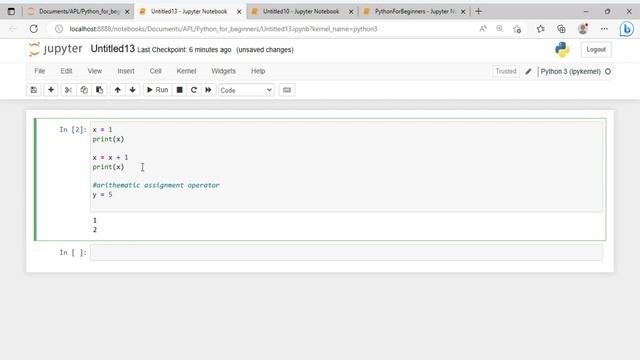Move selected cell down arrow
640x360 pixels.
pyautogui.click(x=133, y=90)
